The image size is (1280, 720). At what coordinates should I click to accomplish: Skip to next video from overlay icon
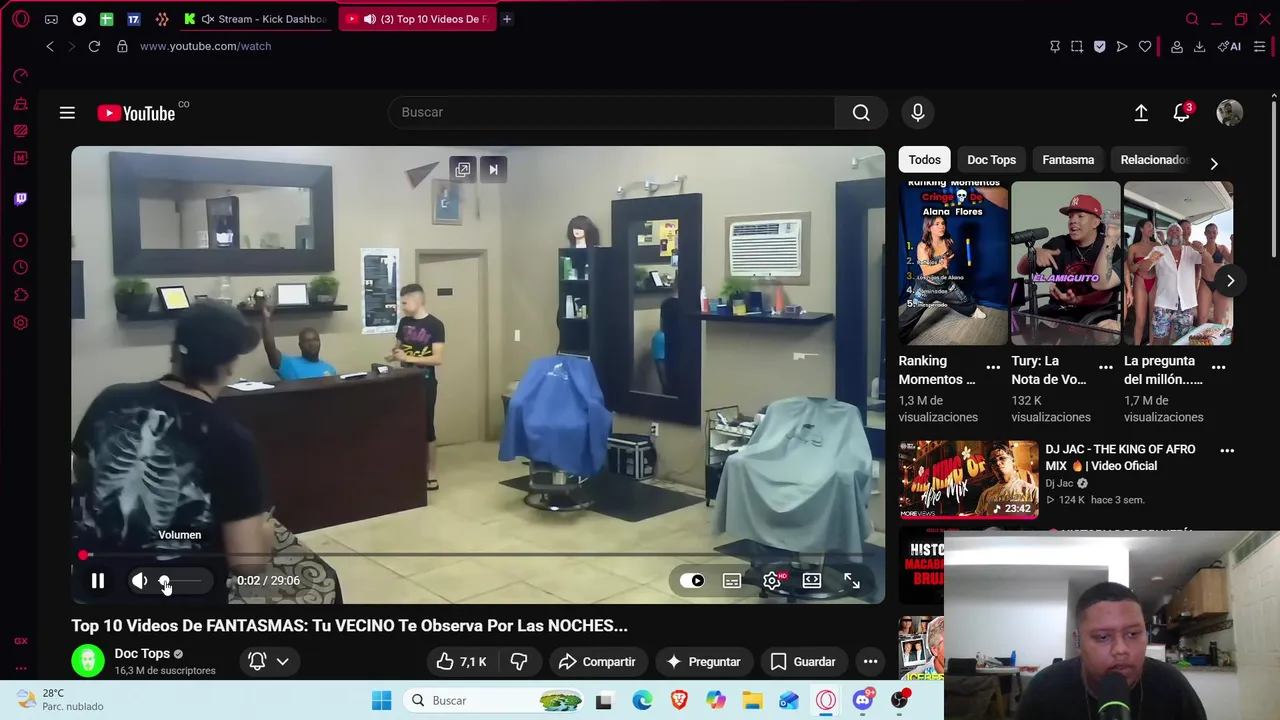tap(493, 170)
